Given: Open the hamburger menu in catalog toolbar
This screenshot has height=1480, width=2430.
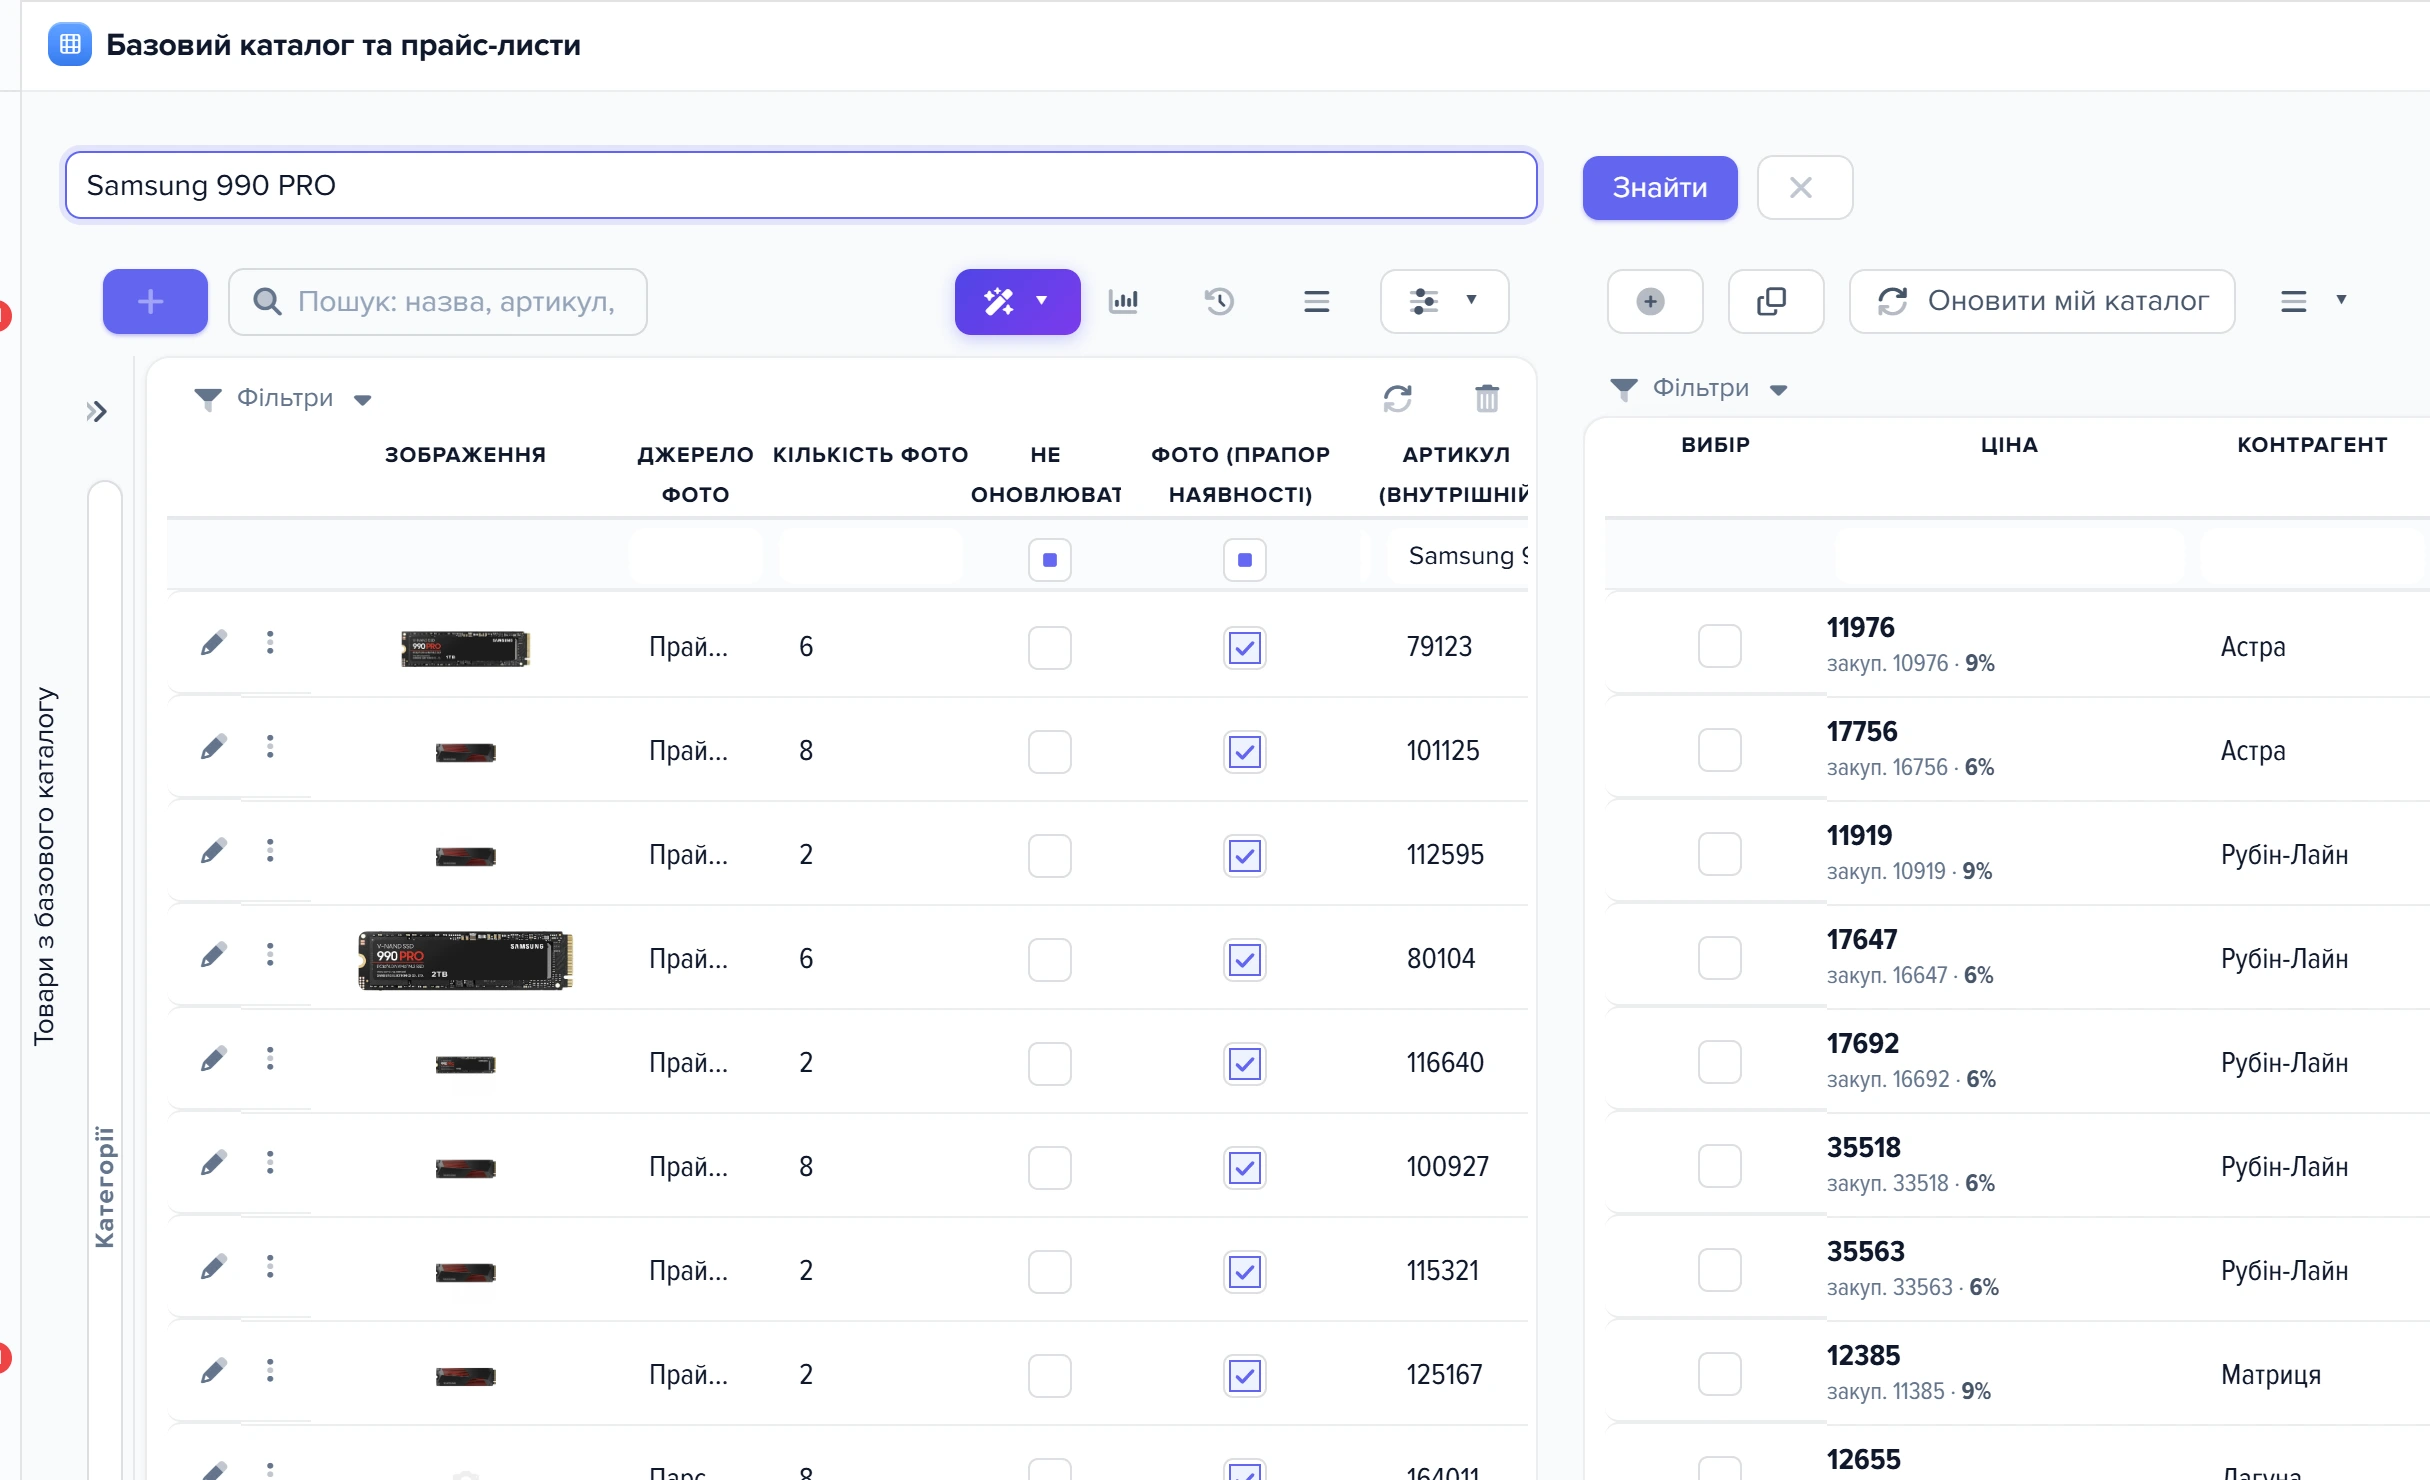Looking at the screenshot, I should coord(1316,301).
